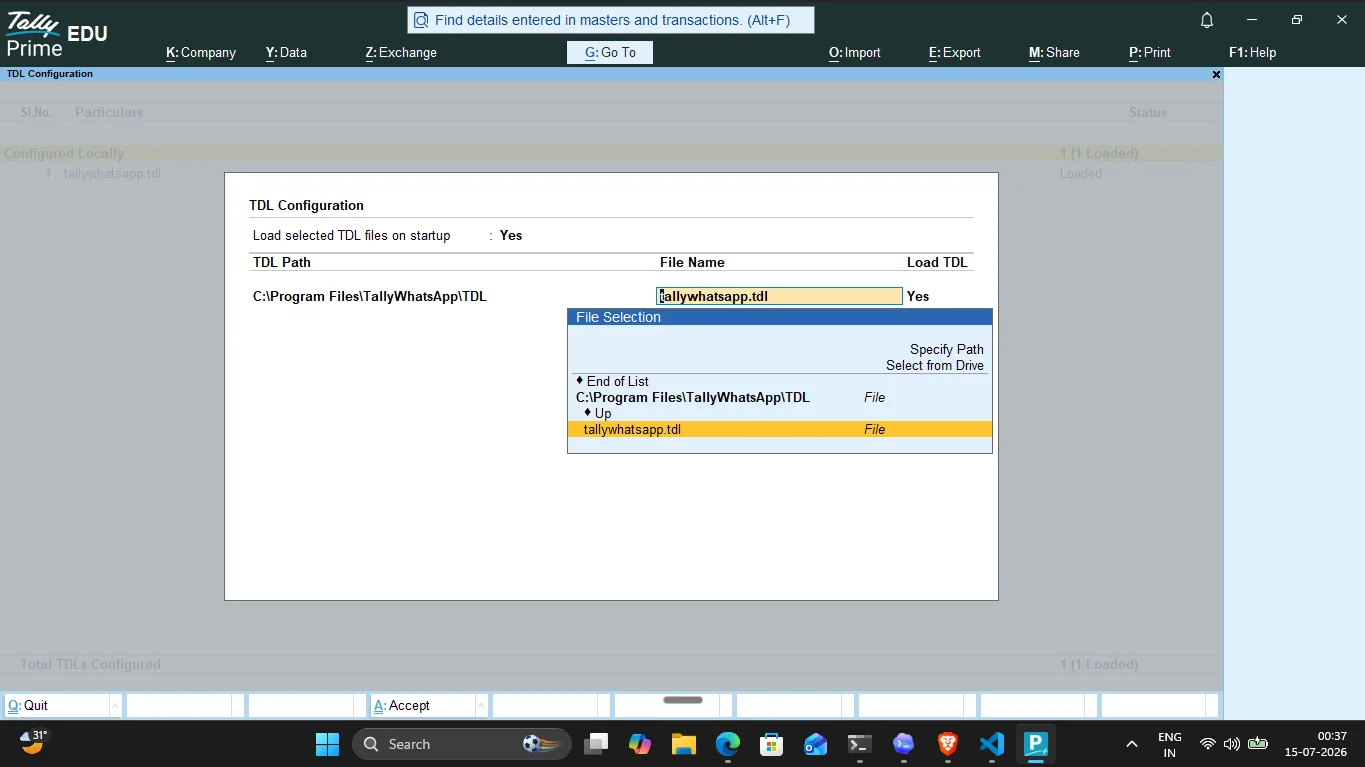
Task: Select Select from Drive option
Action: coord(935,365)
